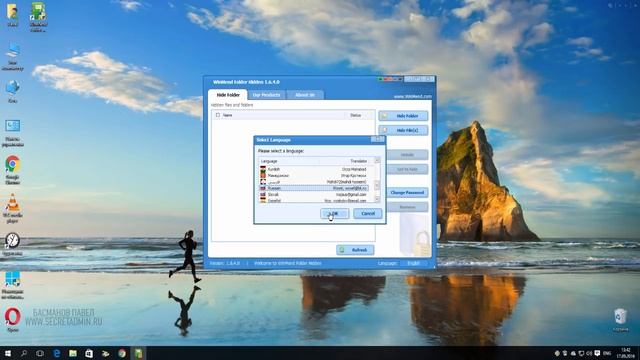This screenshot has height=360, width=640.
Task: Open the Store icon on taskbar
Action: (x=89, y=353)
